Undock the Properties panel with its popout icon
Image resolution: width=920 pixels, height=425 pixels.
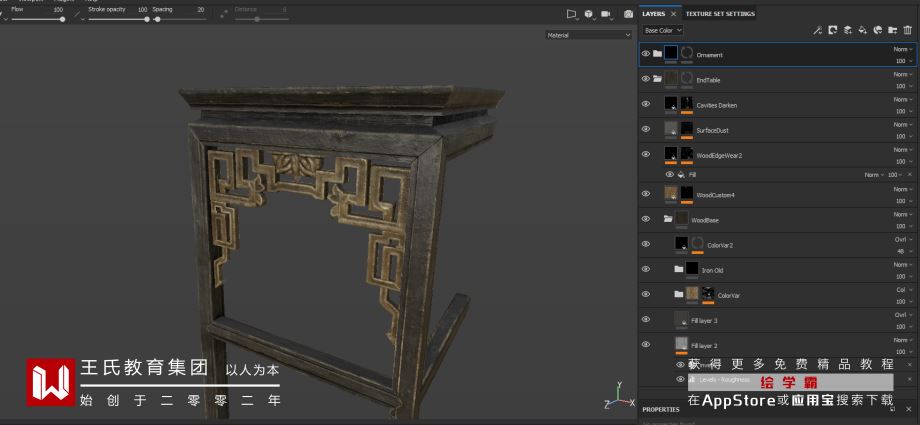point(892,409)
